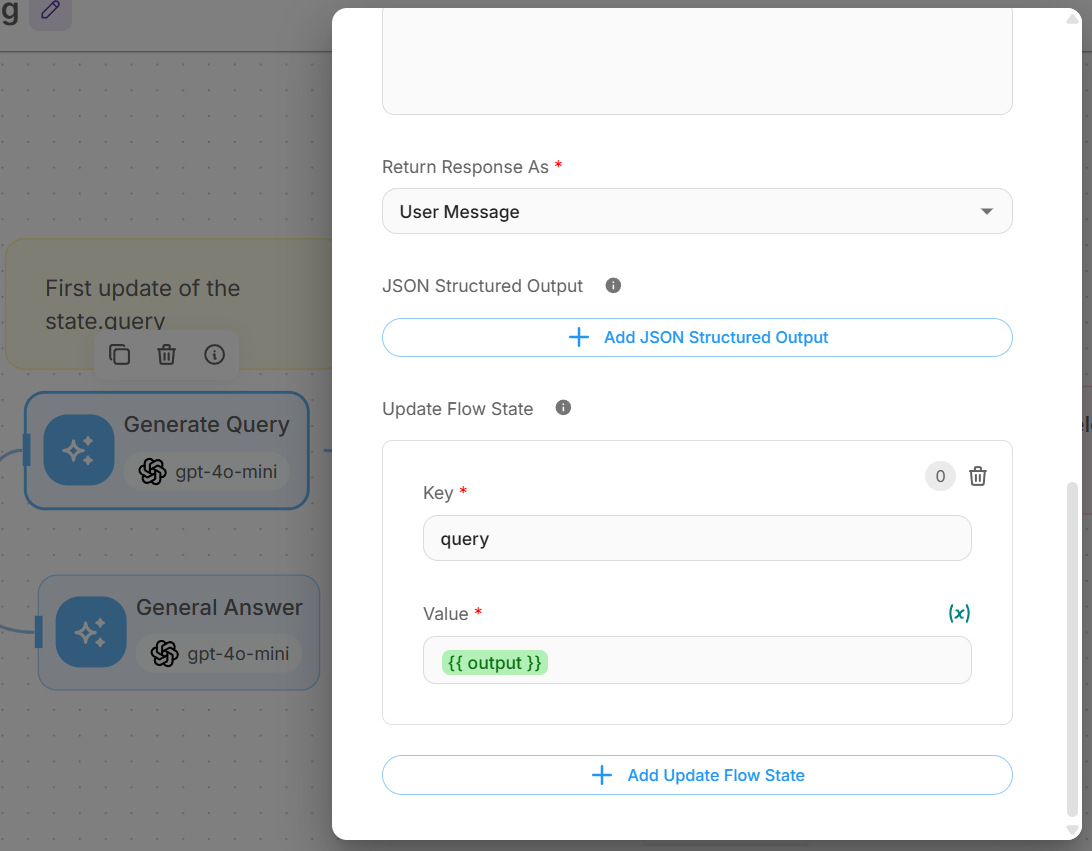Focus the Key field containing query
1092x851 pixels.
(x=697, y=539)
